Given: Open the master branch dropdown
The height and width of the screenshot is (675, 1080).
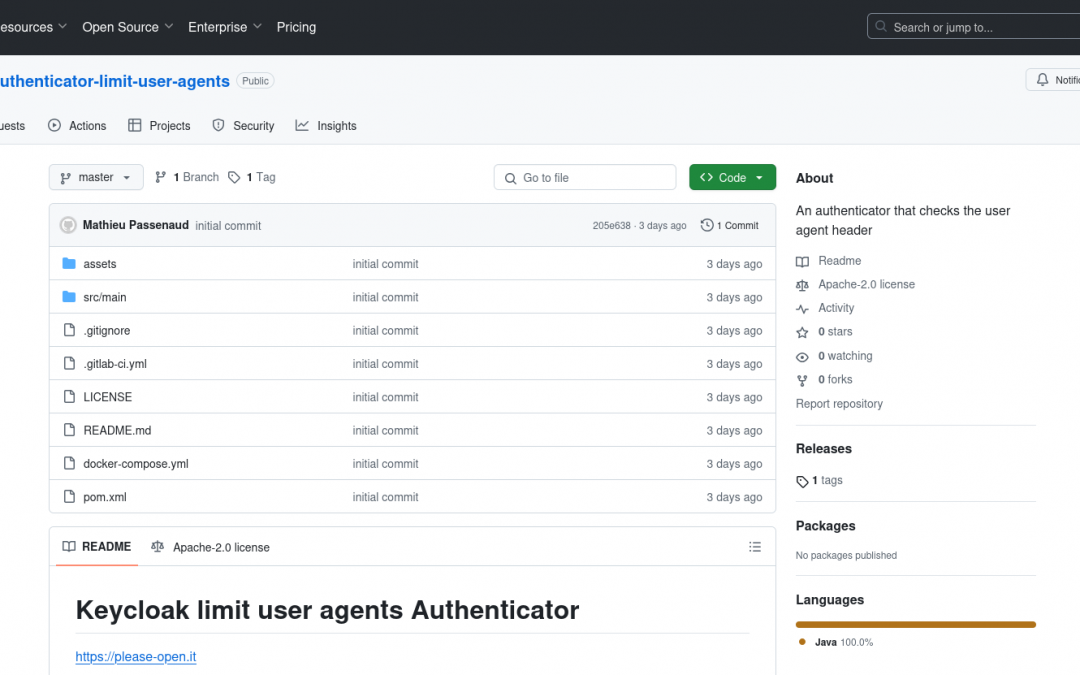Looking at the screenshot, I should [x=96, y=177].
